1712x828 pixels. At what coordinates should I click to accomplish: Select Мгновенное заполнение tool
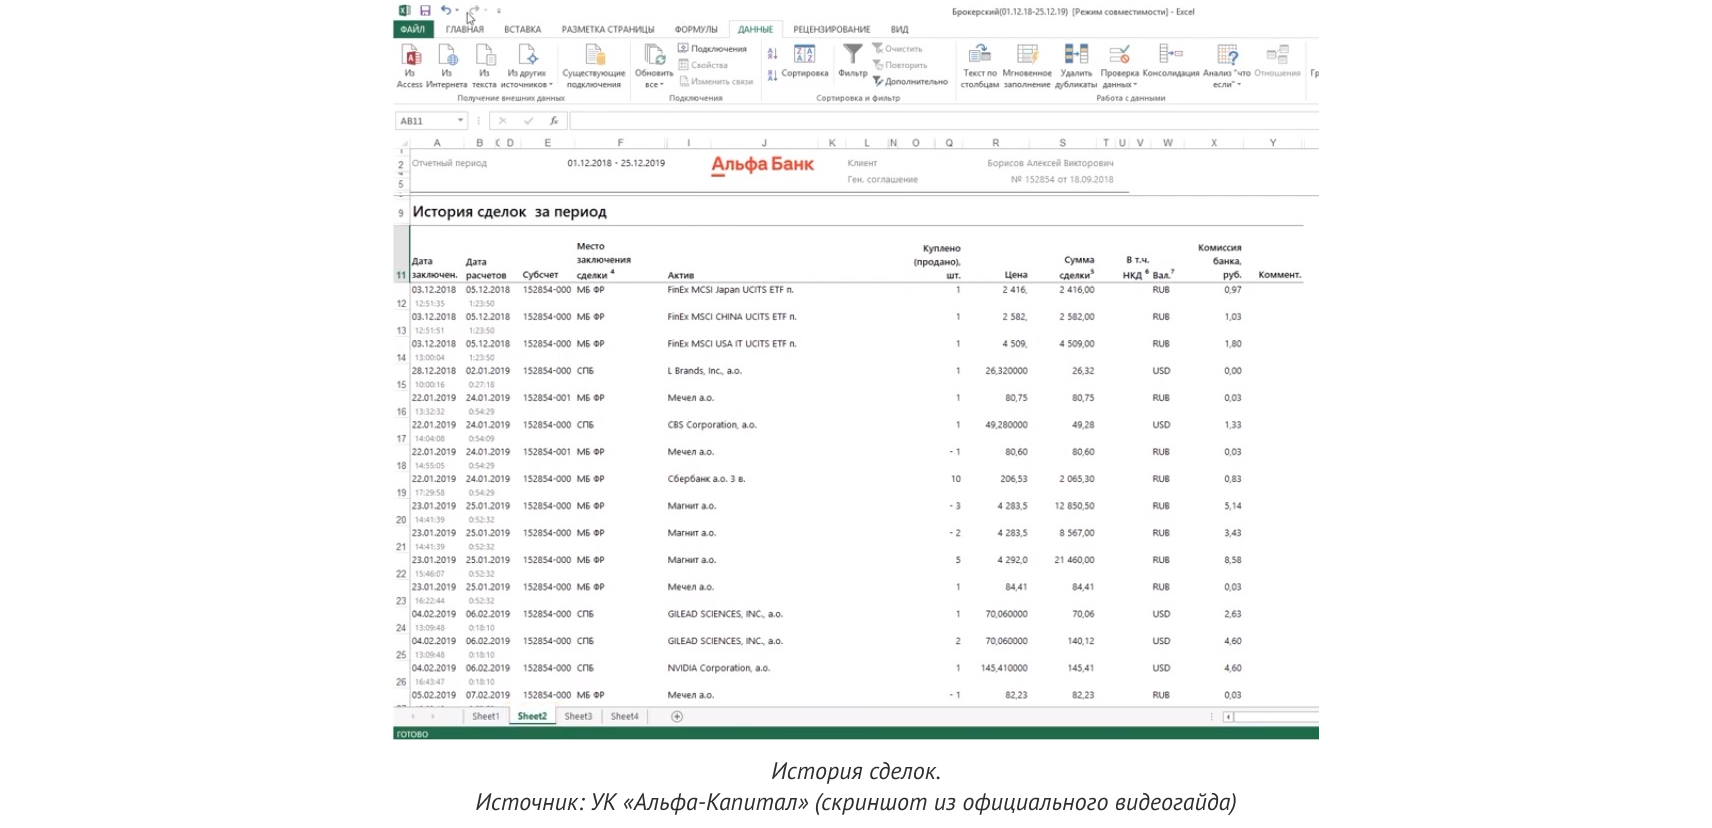click(x=1027, y=55)
